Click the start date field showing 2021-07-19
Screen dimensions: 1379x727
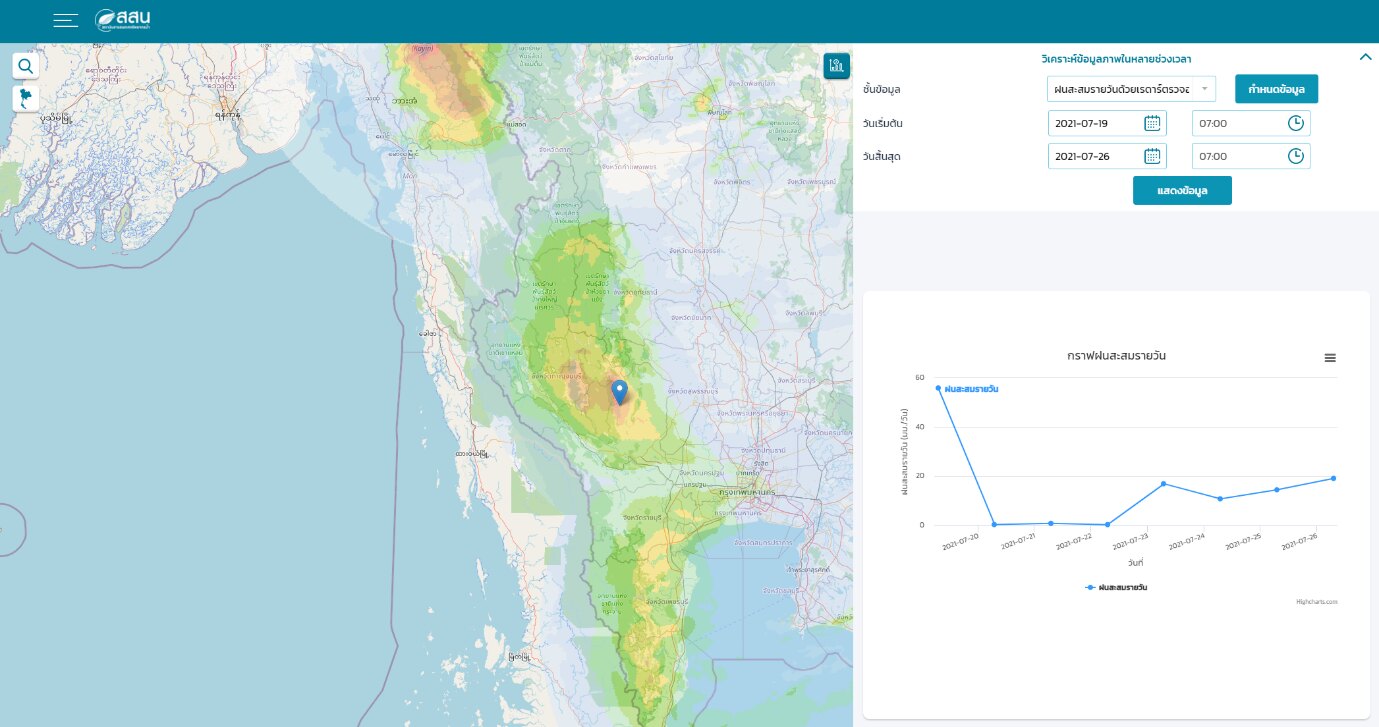click(1107, 123)
